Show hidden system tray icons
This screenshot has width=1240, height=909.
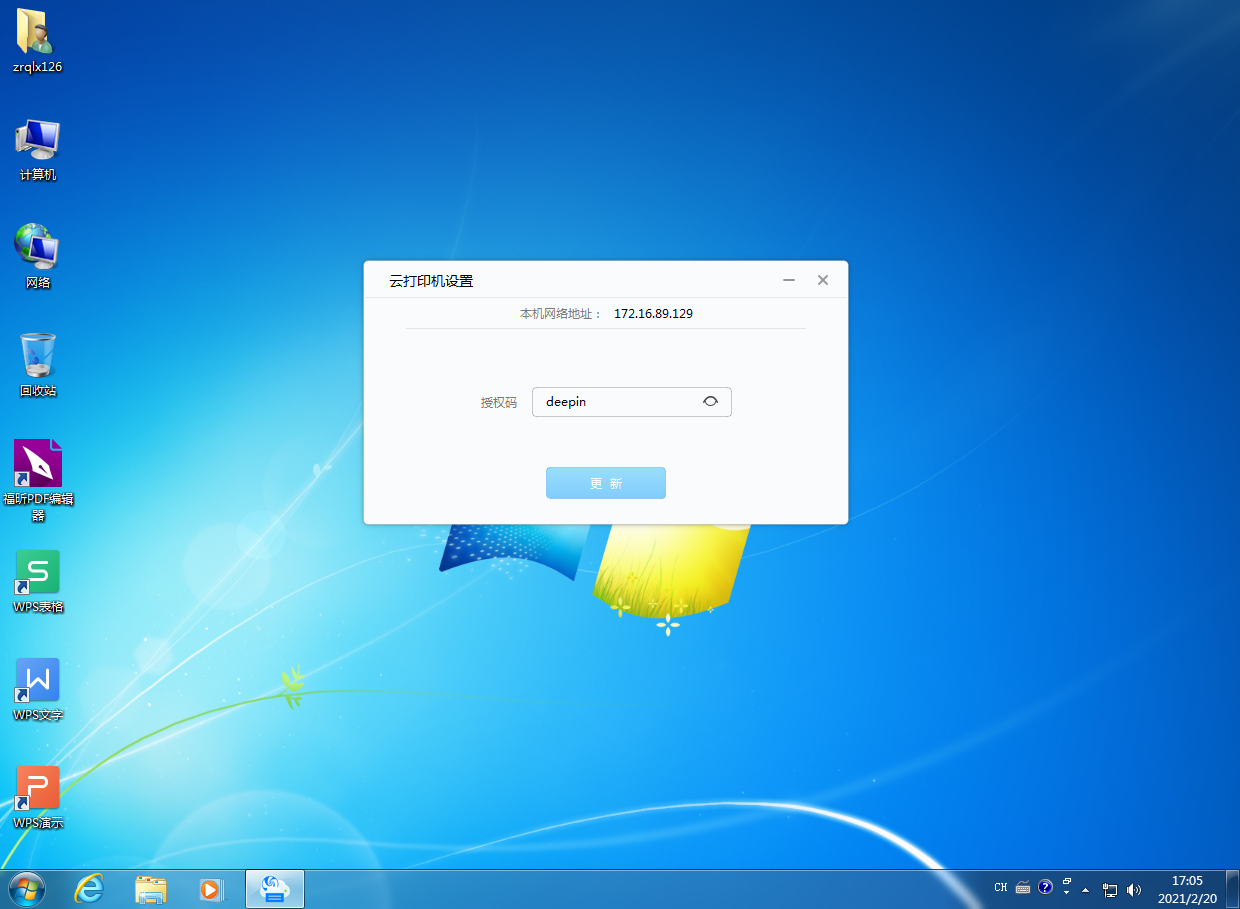1086,888
